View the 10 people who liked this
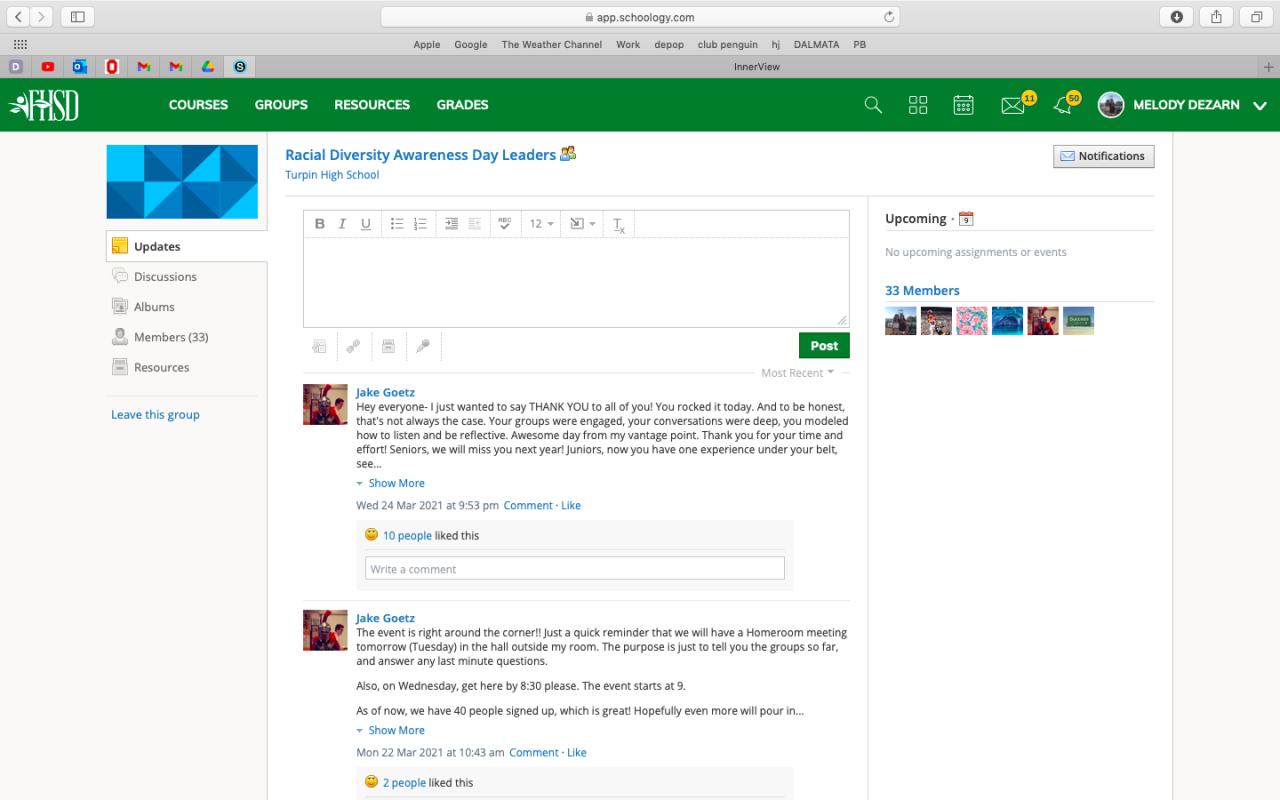 pos(407,536)
